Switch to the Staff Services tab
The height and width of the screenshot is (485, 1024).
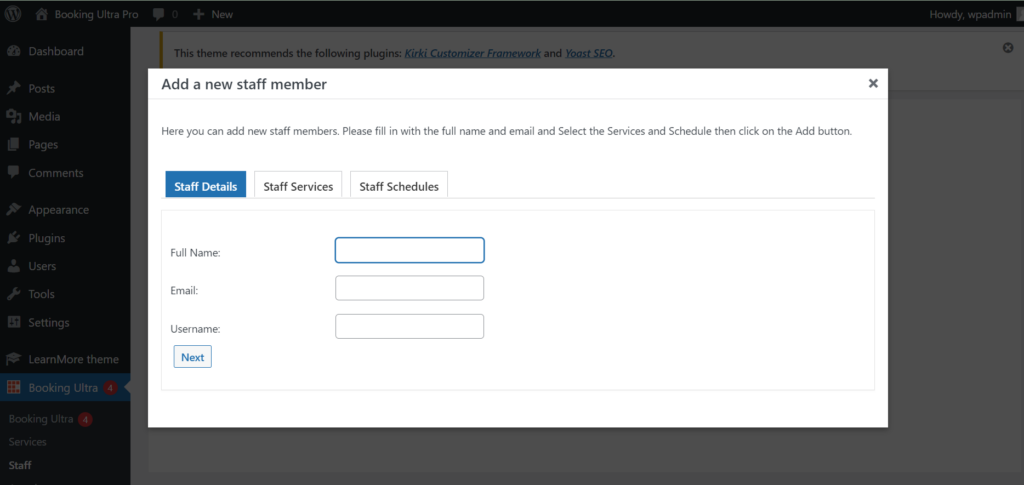tap(298, 185)
